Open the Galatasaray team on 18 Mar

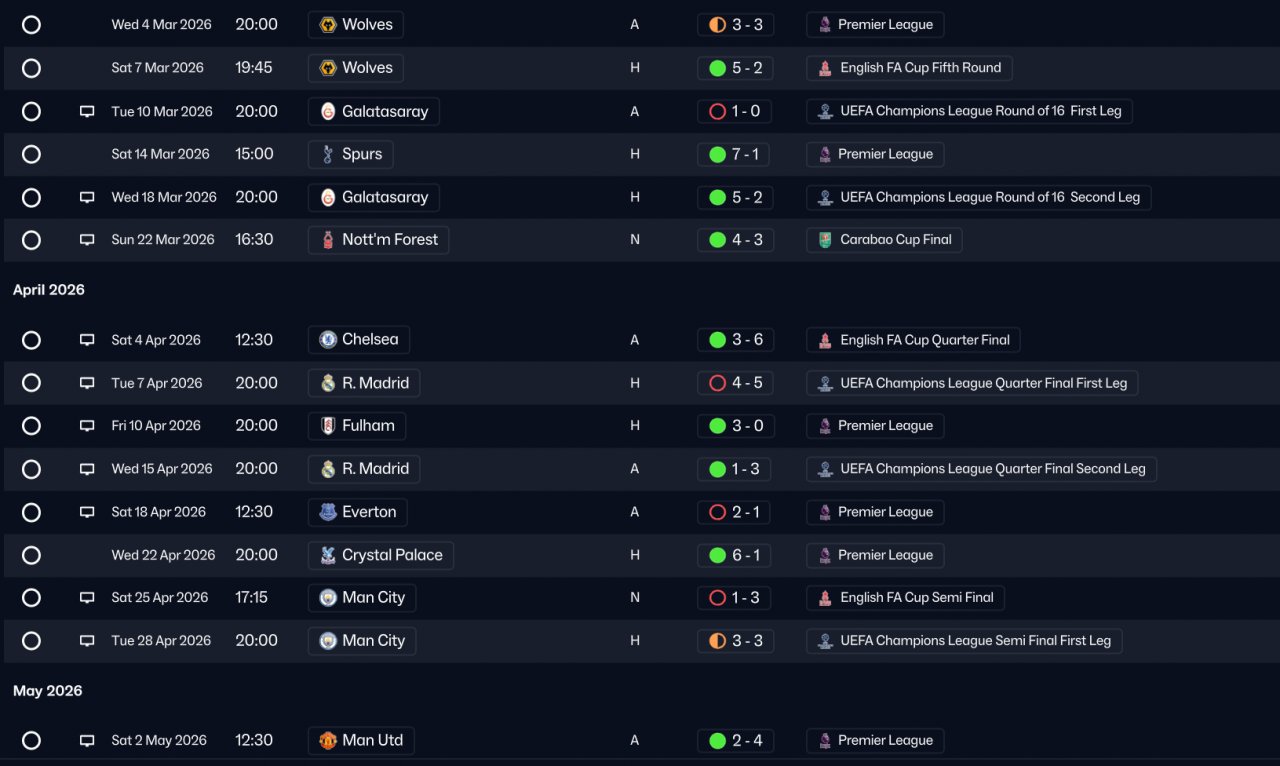tap(373, 198)
